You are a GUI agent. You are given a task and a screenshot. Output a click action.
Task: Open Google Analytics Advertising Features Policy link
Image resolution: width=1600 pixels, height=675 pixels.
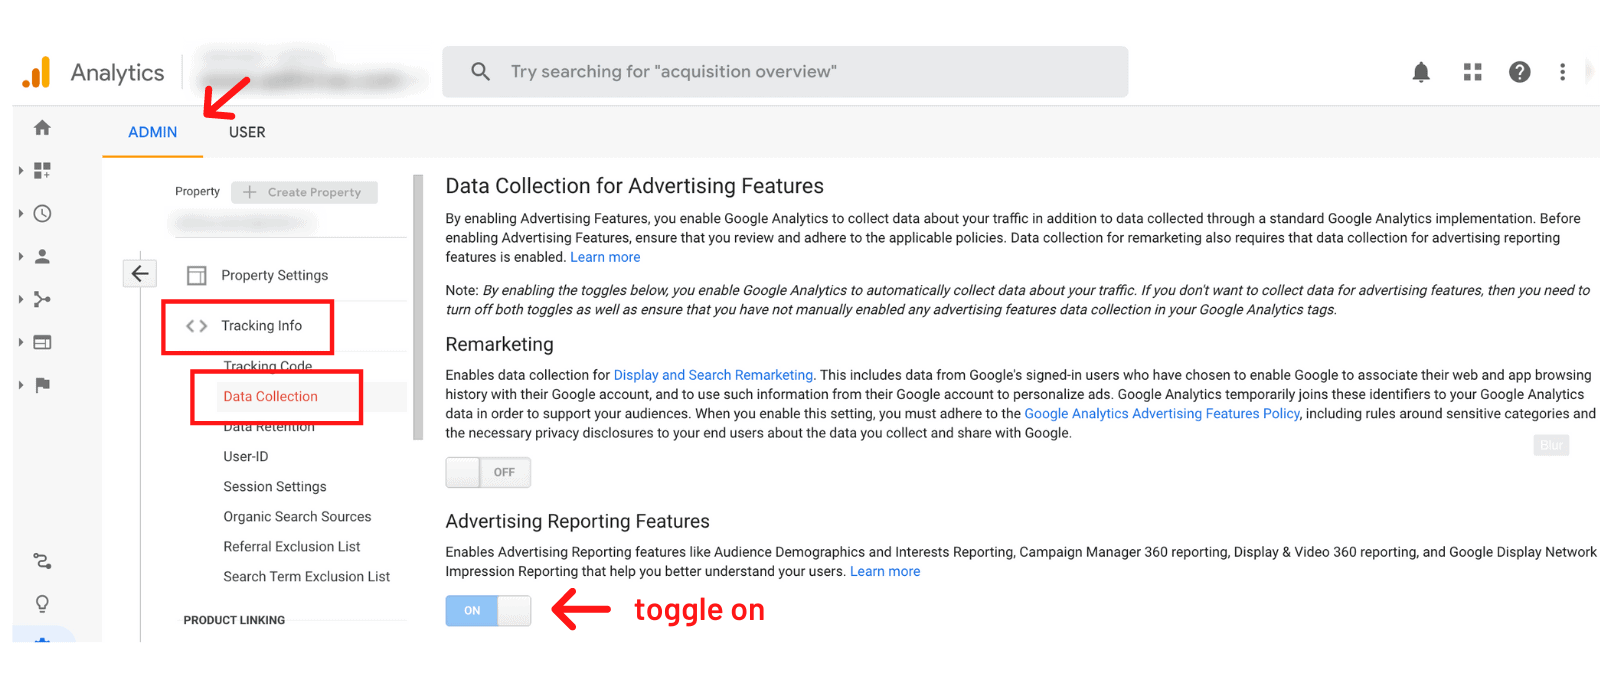click(1162, 413)
